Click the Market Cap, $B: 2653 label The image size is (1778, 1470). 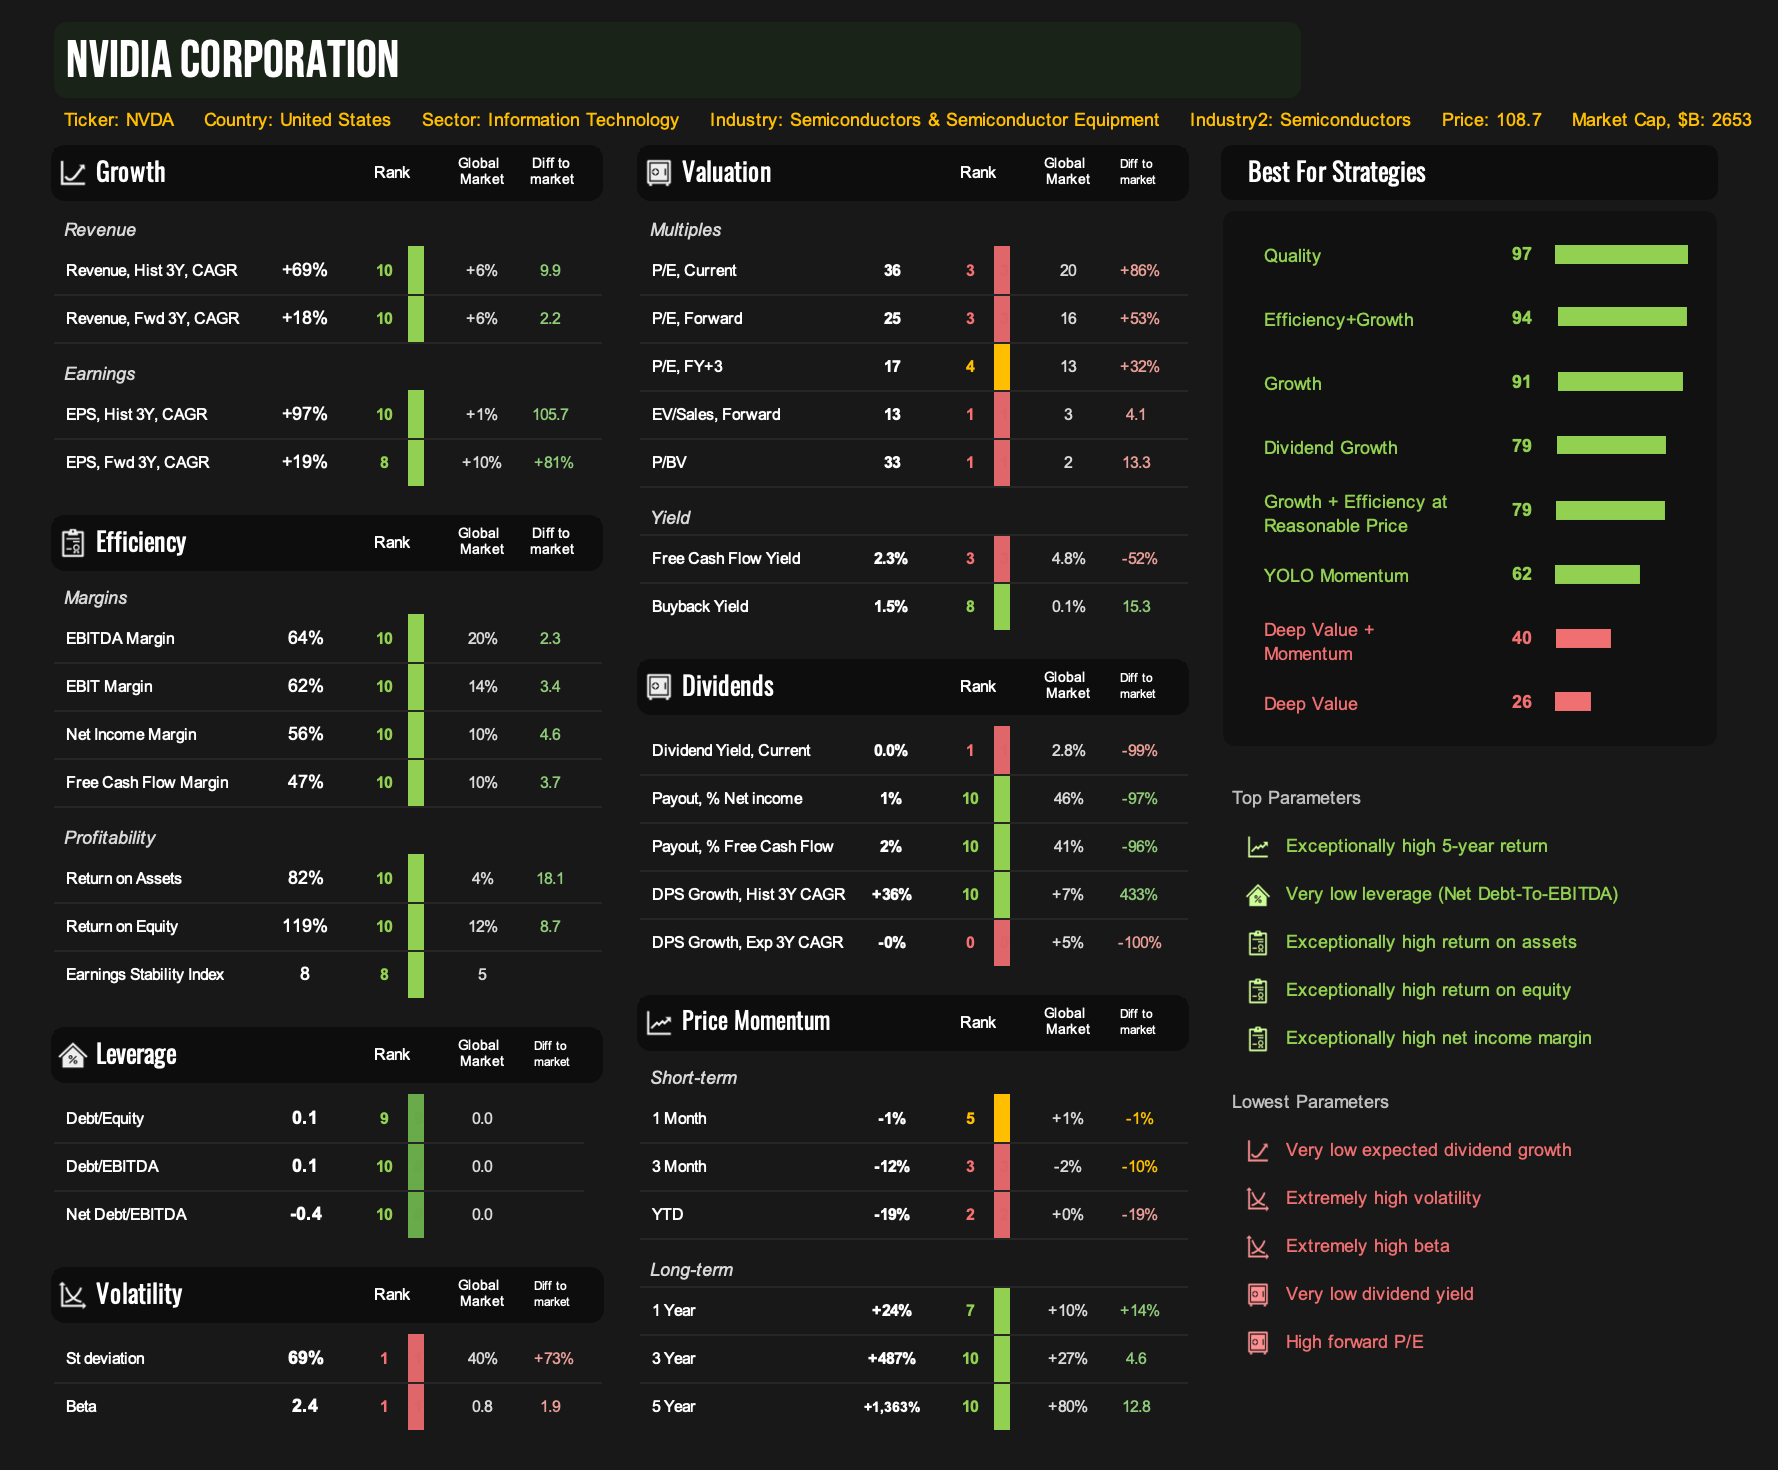pyautogui.click(x=1661, y=120)
